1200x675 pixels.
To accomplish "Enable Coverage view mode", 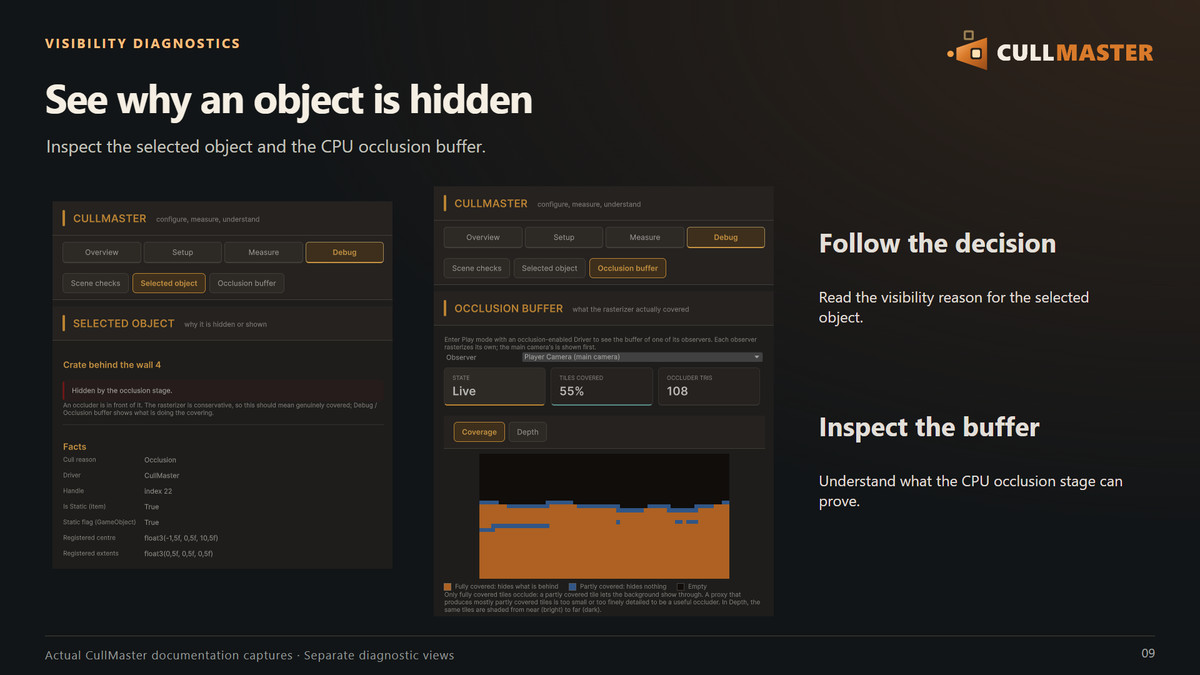I will (479, 432).
